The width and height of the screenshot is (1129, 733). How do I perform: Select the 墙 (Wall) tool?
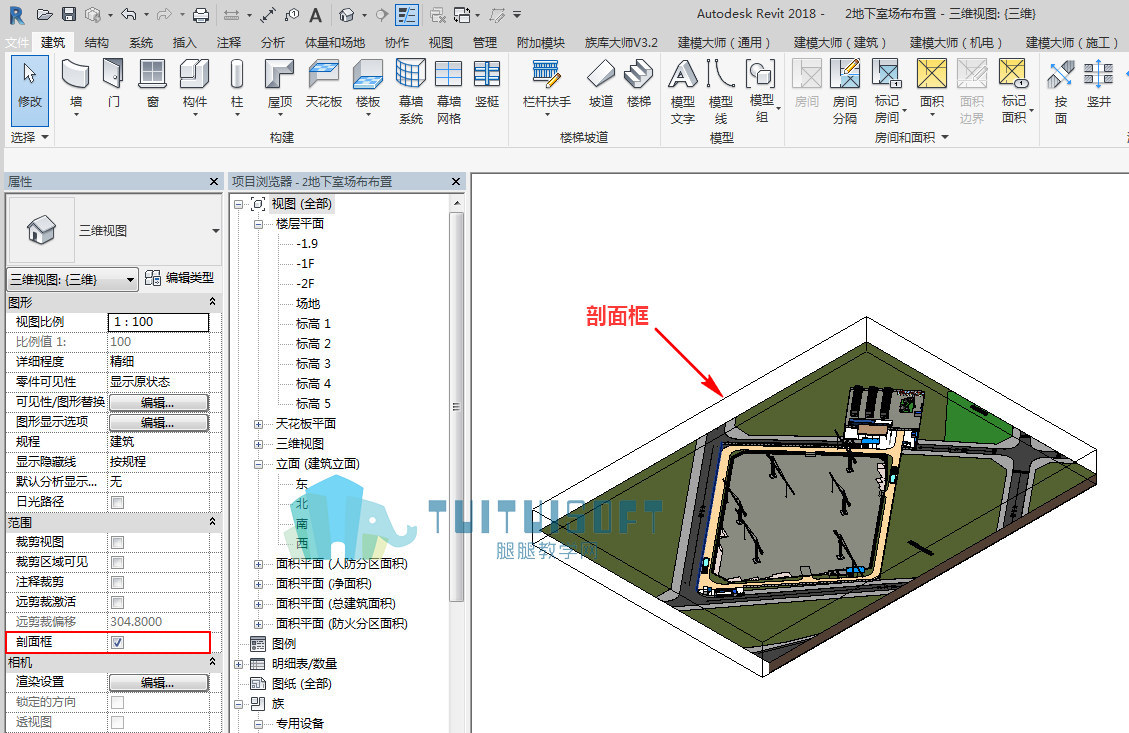pos(76,86)
